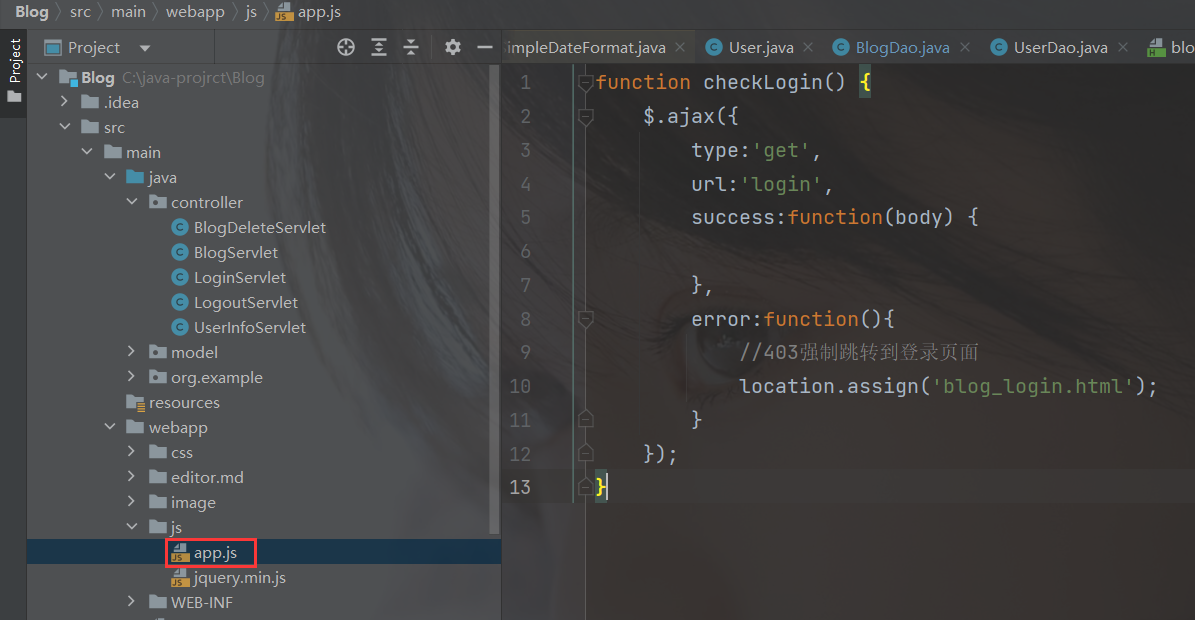
Task: Click the url:'login' line text
Action: pos(762,184)
